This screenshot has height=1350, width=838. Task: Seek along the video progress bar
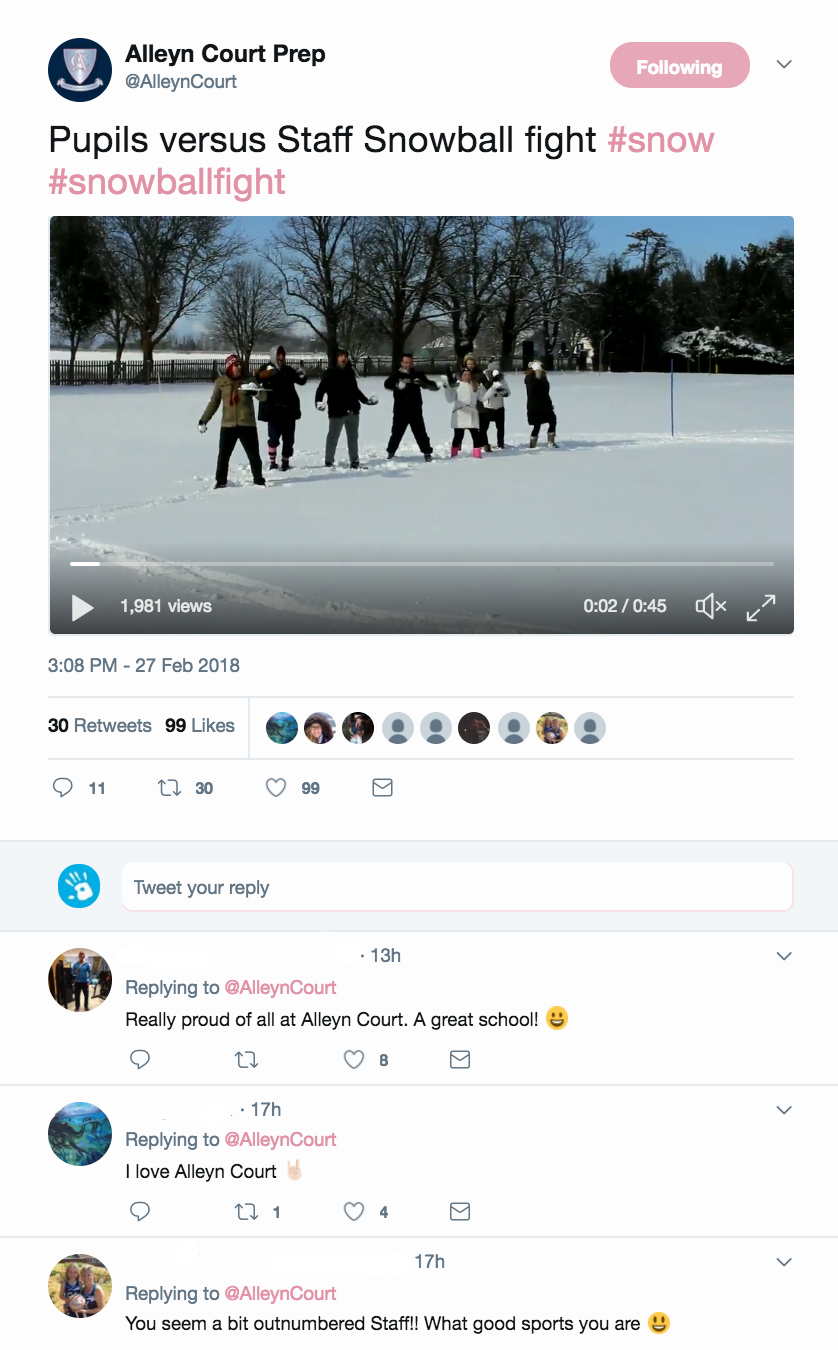tap(421, 564)
